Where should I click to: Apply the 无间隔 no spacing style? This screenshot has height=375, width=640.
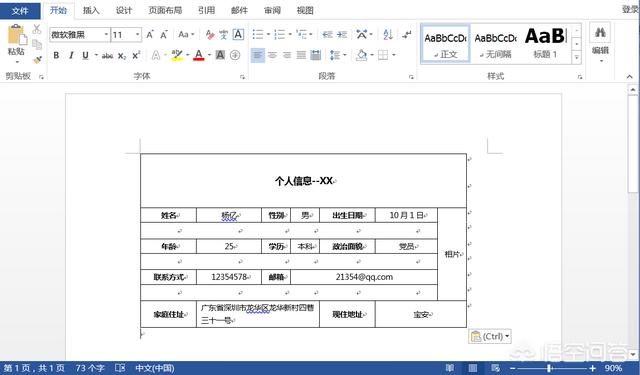(496, 44)
